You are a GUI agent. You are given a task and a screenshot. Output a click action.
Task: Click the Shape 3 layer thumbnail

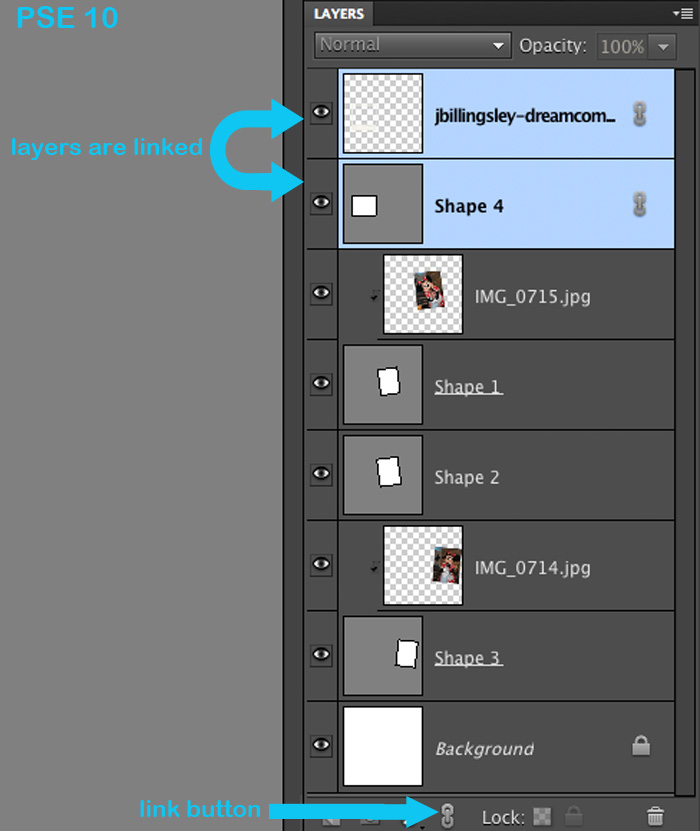coord(383,656)
